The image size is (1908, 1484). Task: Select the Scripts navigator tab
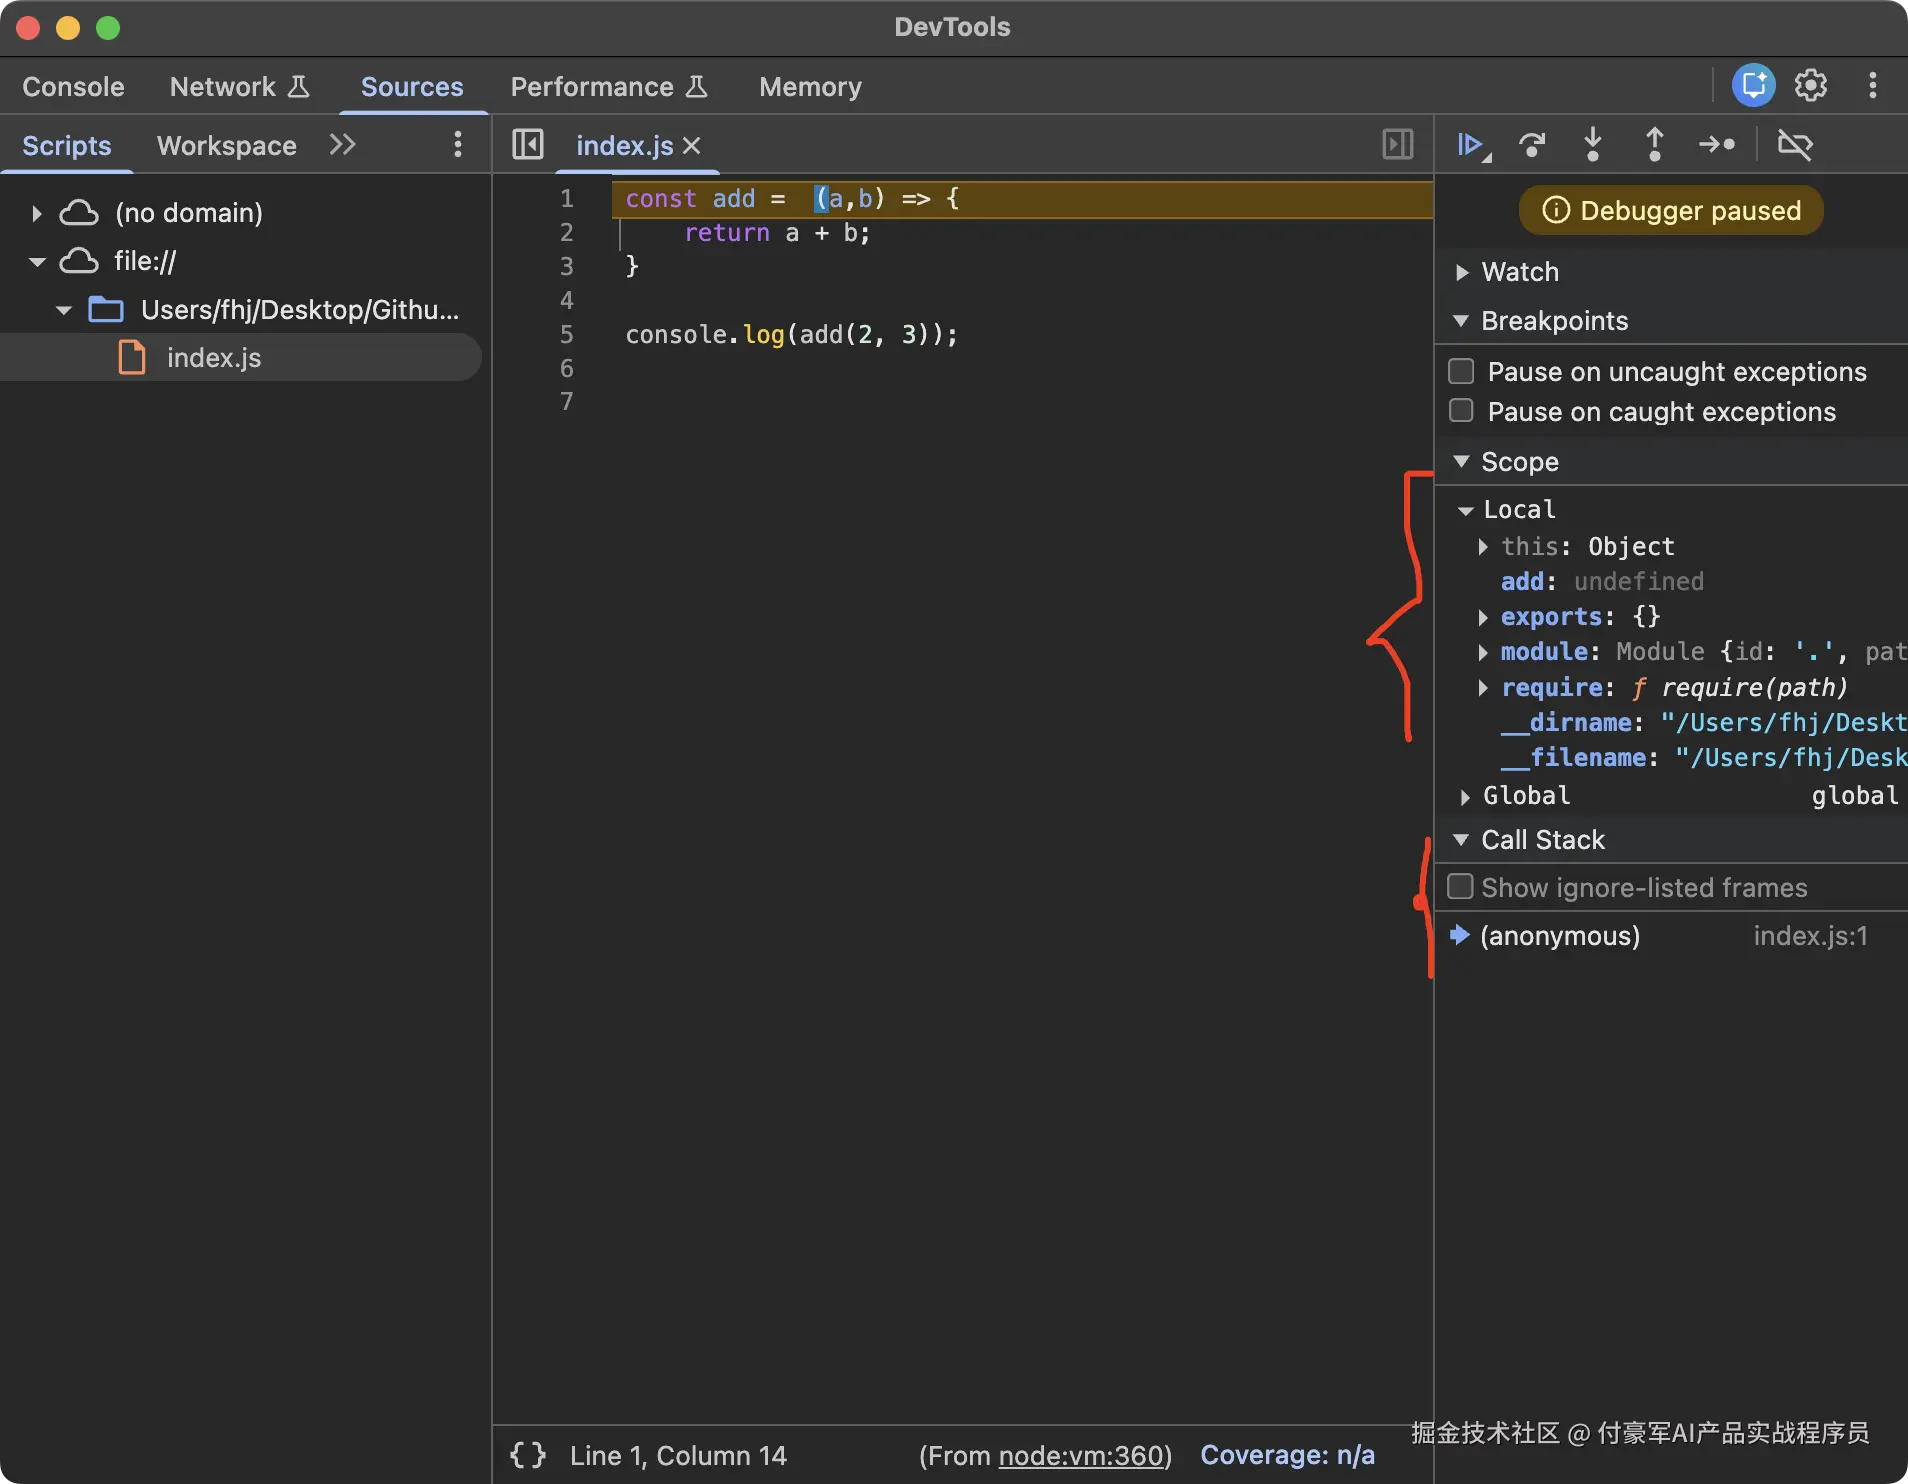click(67, 146)
